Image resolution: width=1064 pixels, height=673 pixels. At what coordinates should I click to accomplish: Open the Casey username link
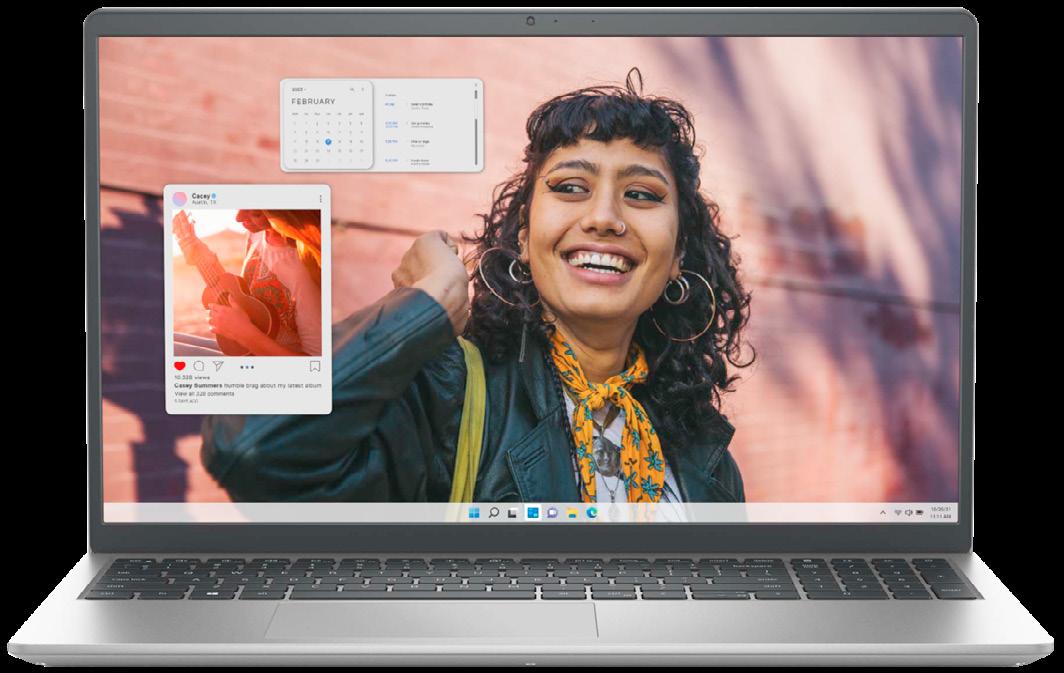pos(201,195)
